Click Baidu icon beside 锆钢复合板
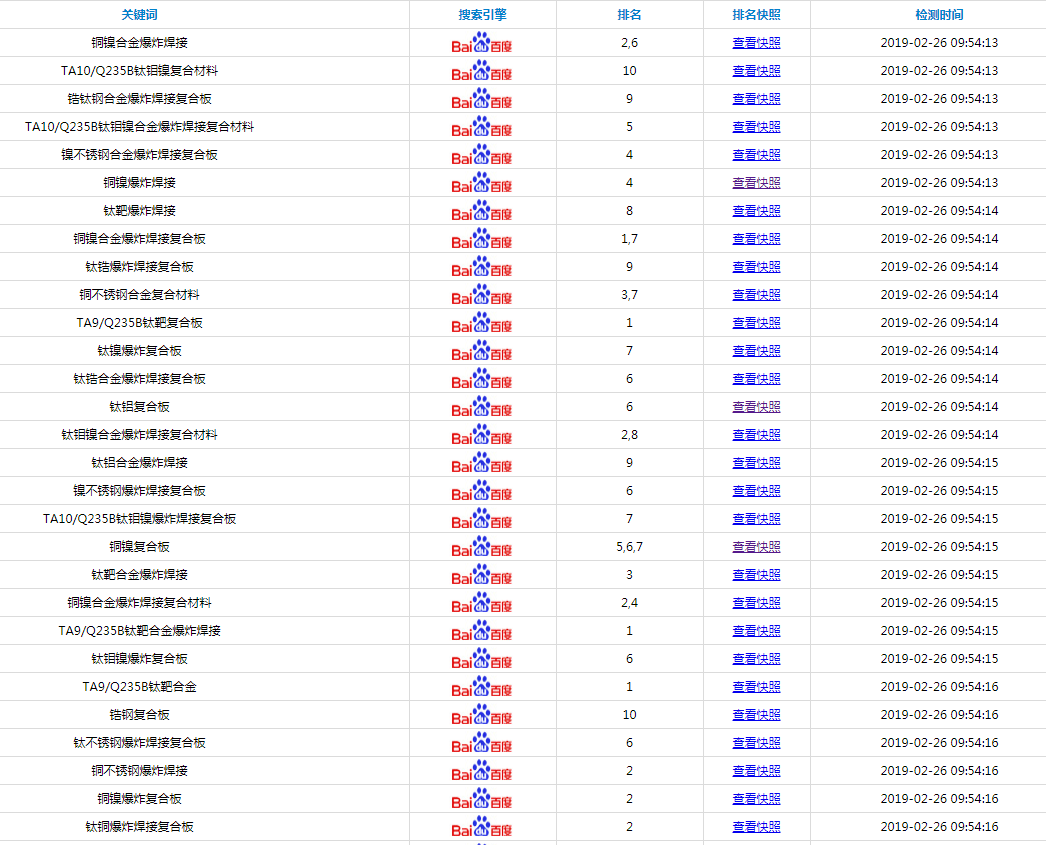Screen dimensions: 1046x845 click(481, 716)
